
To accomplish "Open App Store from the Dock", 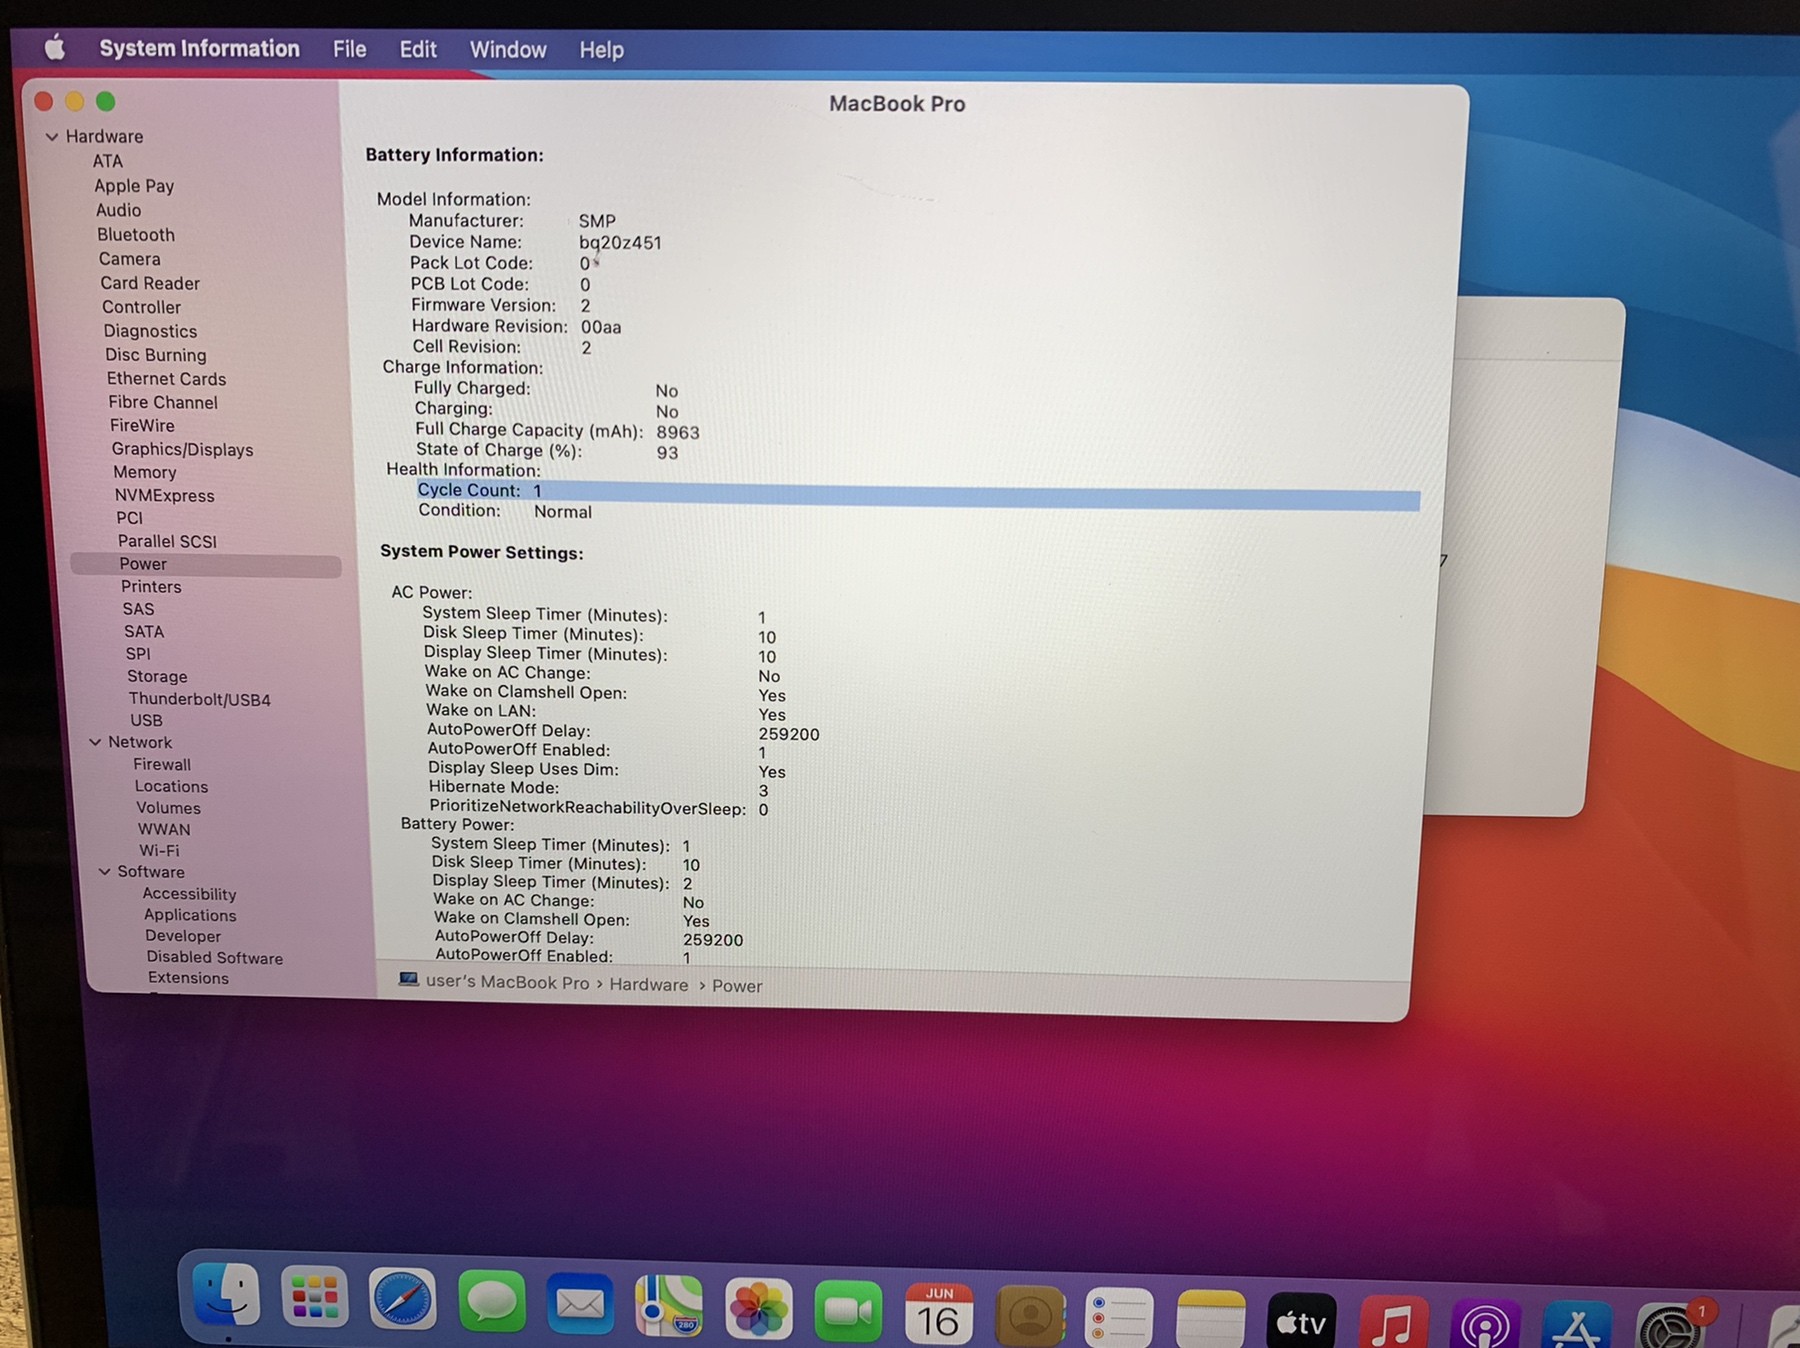I will pyautogui.click(x=1577, y=1325).
